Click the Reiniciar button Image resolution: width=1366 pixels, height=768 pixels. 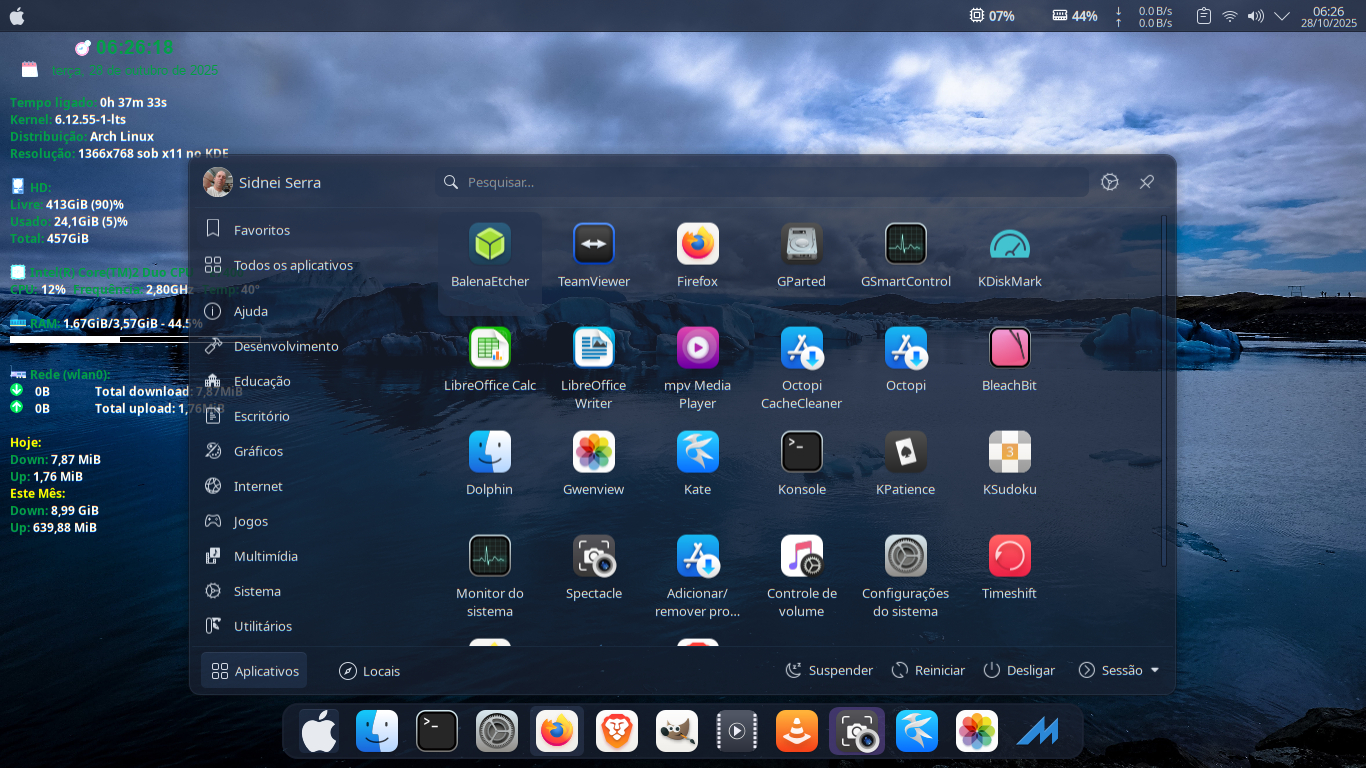(928, 671)
